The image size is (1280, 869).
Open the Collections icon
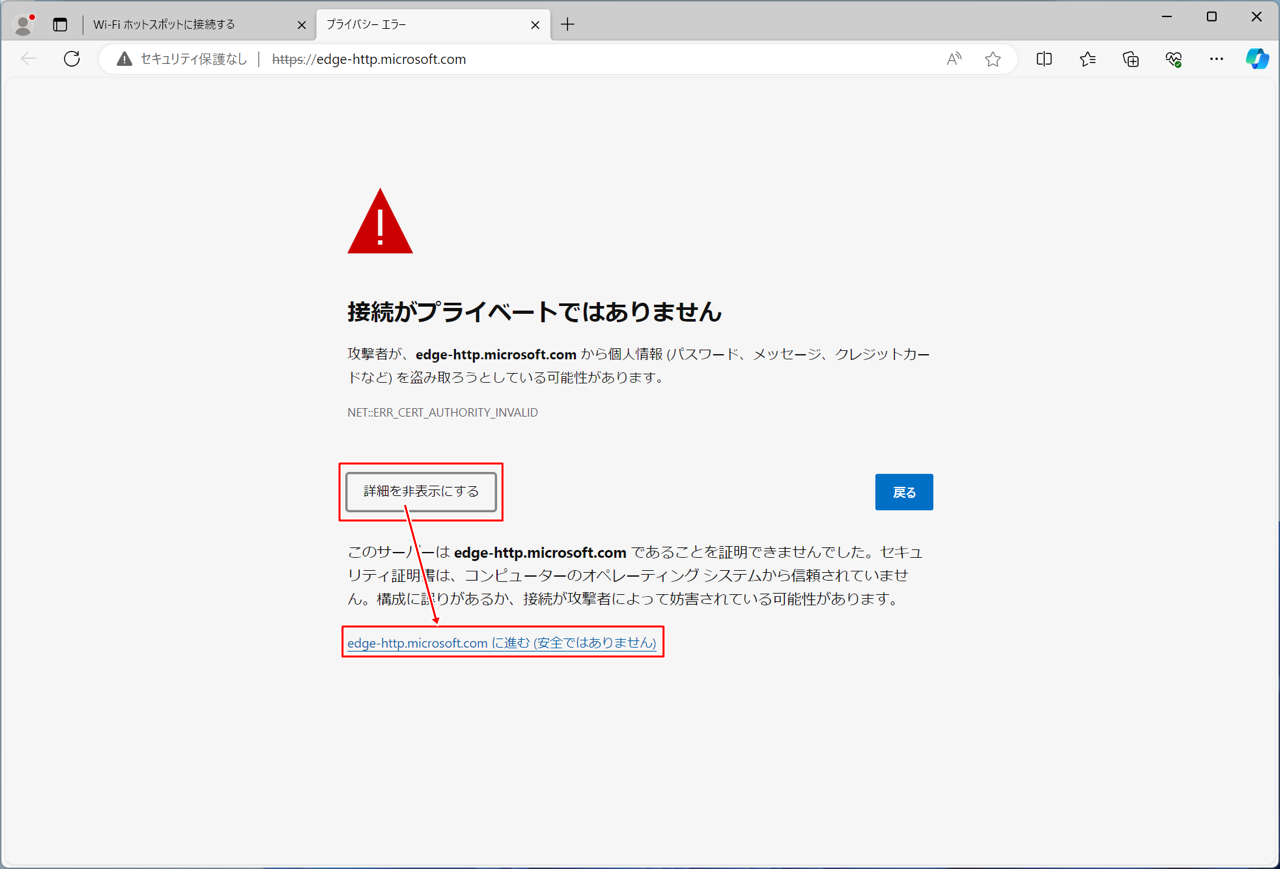[x=1131, y=59]
